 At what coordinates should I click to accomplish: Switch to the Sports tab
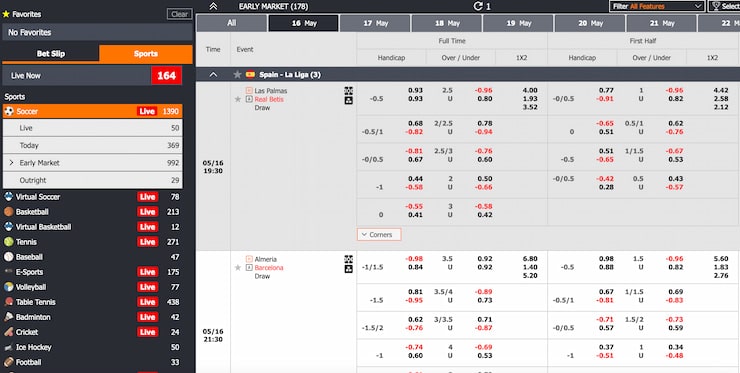tap(146, 54)
